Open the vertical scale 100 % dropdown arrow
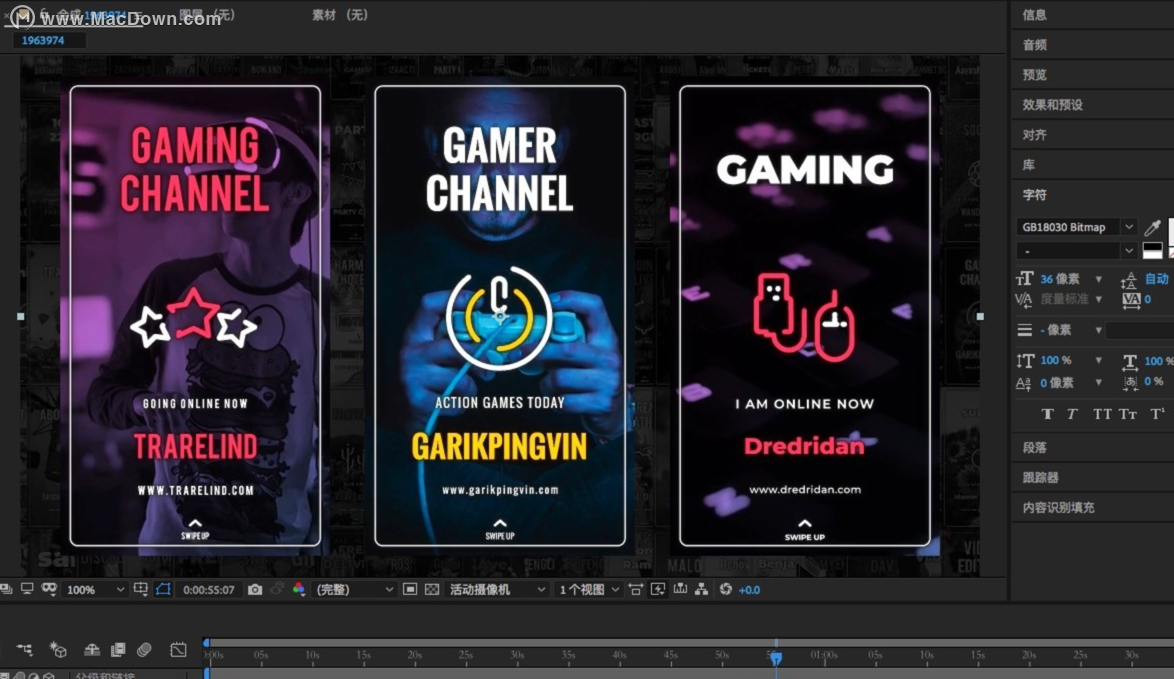Screen dimensions: 1174x679 (x=1098, y=361)
